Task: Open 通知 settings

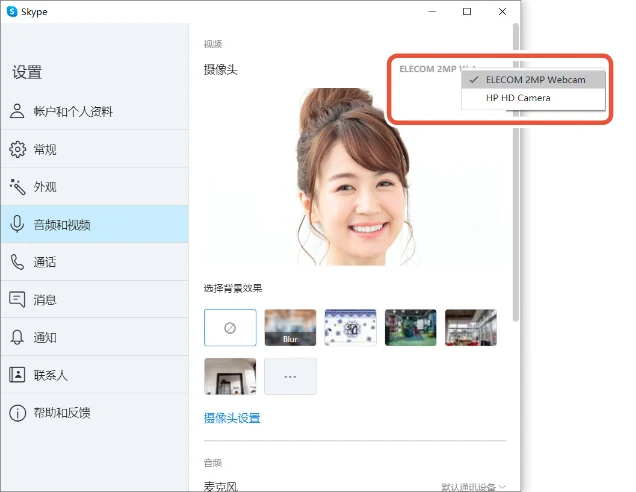Action: [95, 337]
